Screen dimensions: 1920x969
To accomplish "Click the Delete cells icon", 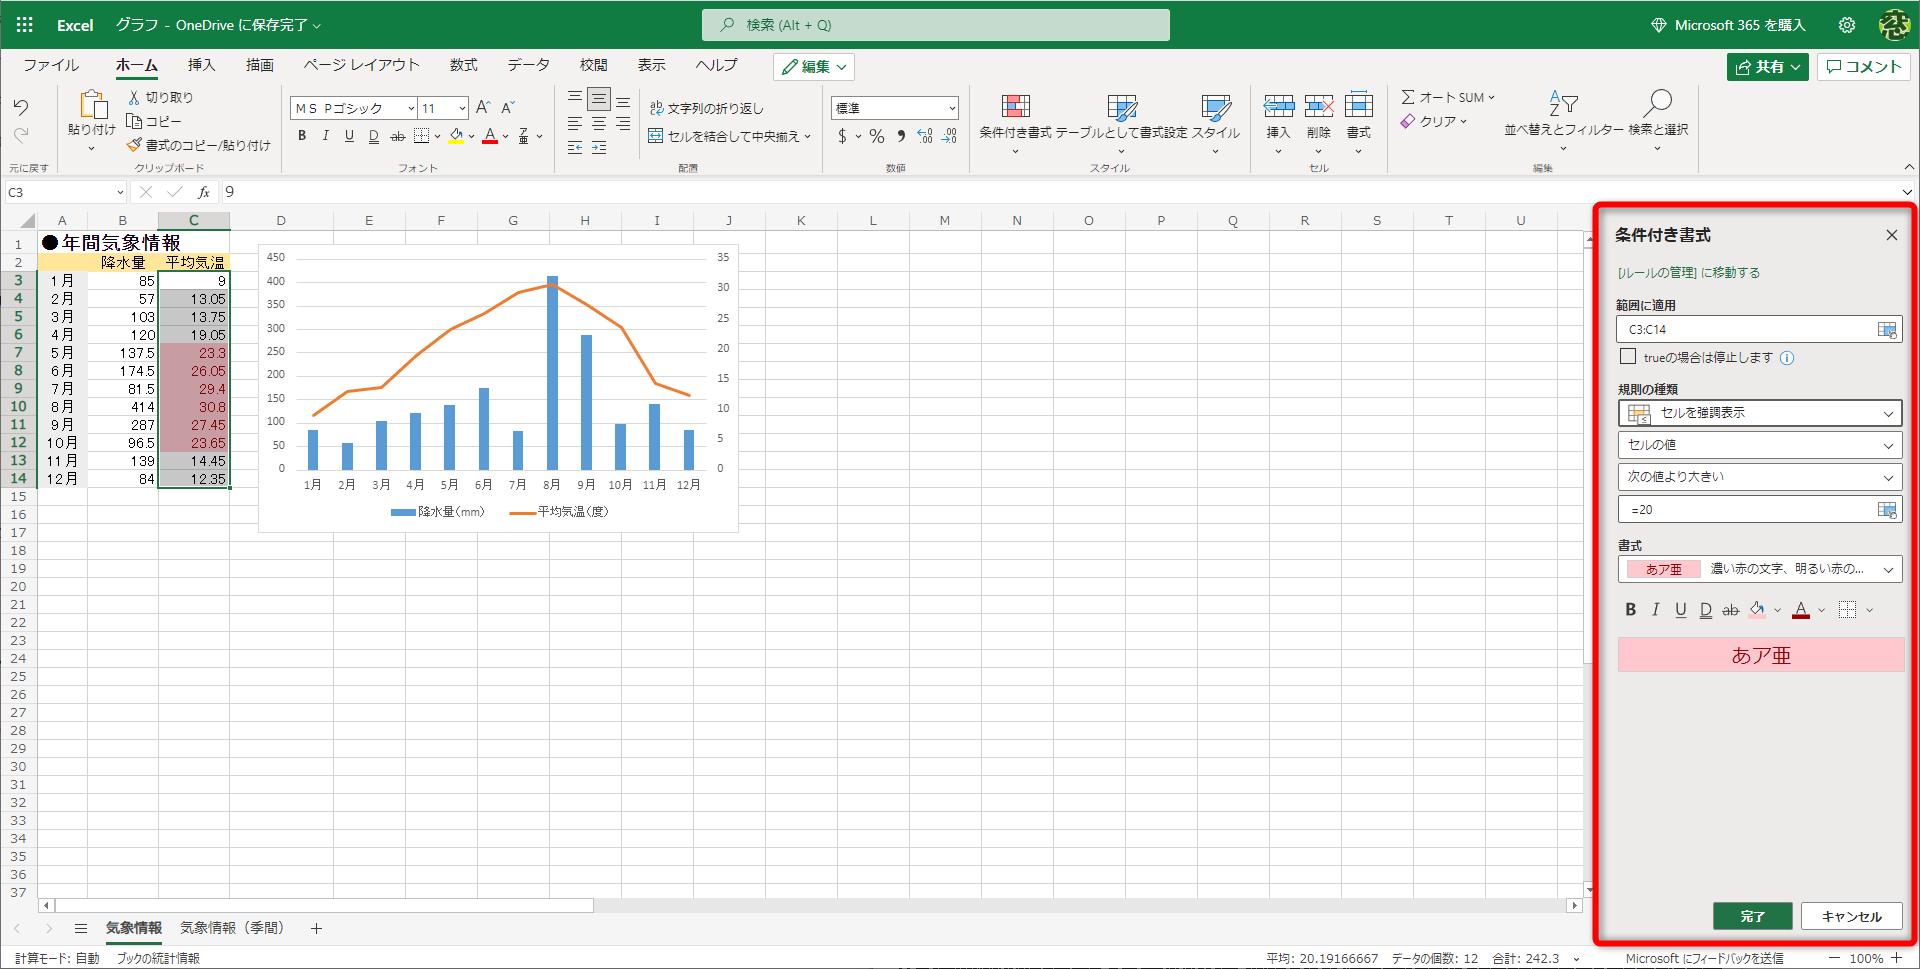I will point(1319,106).
